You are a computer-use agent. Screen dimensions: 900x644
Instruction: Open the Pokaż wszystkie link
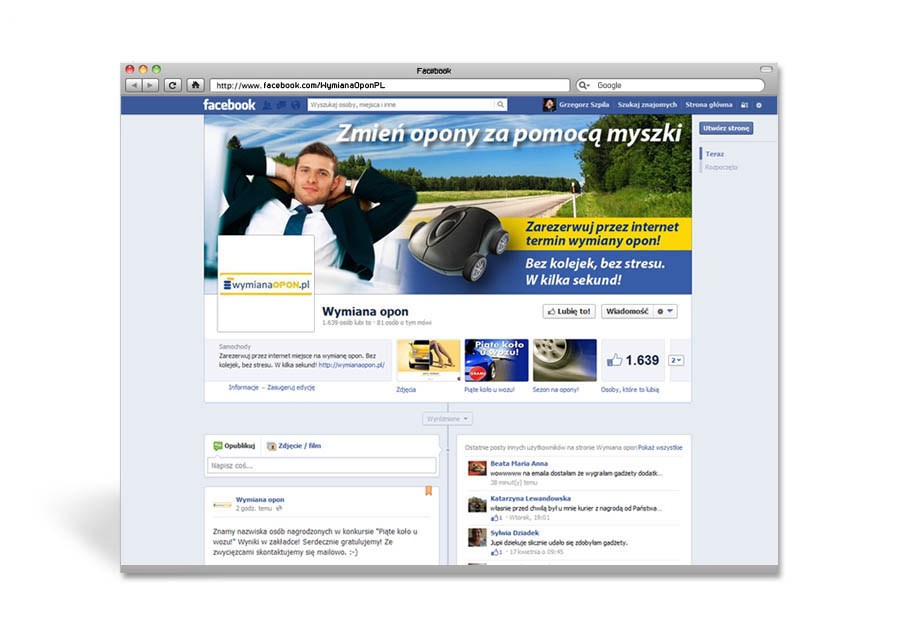tap(660, 446)
